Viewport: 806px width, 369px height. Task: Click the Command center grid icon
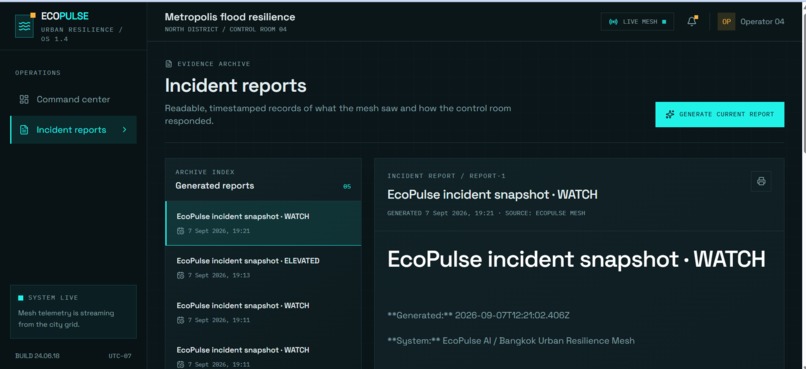(24, 100)
